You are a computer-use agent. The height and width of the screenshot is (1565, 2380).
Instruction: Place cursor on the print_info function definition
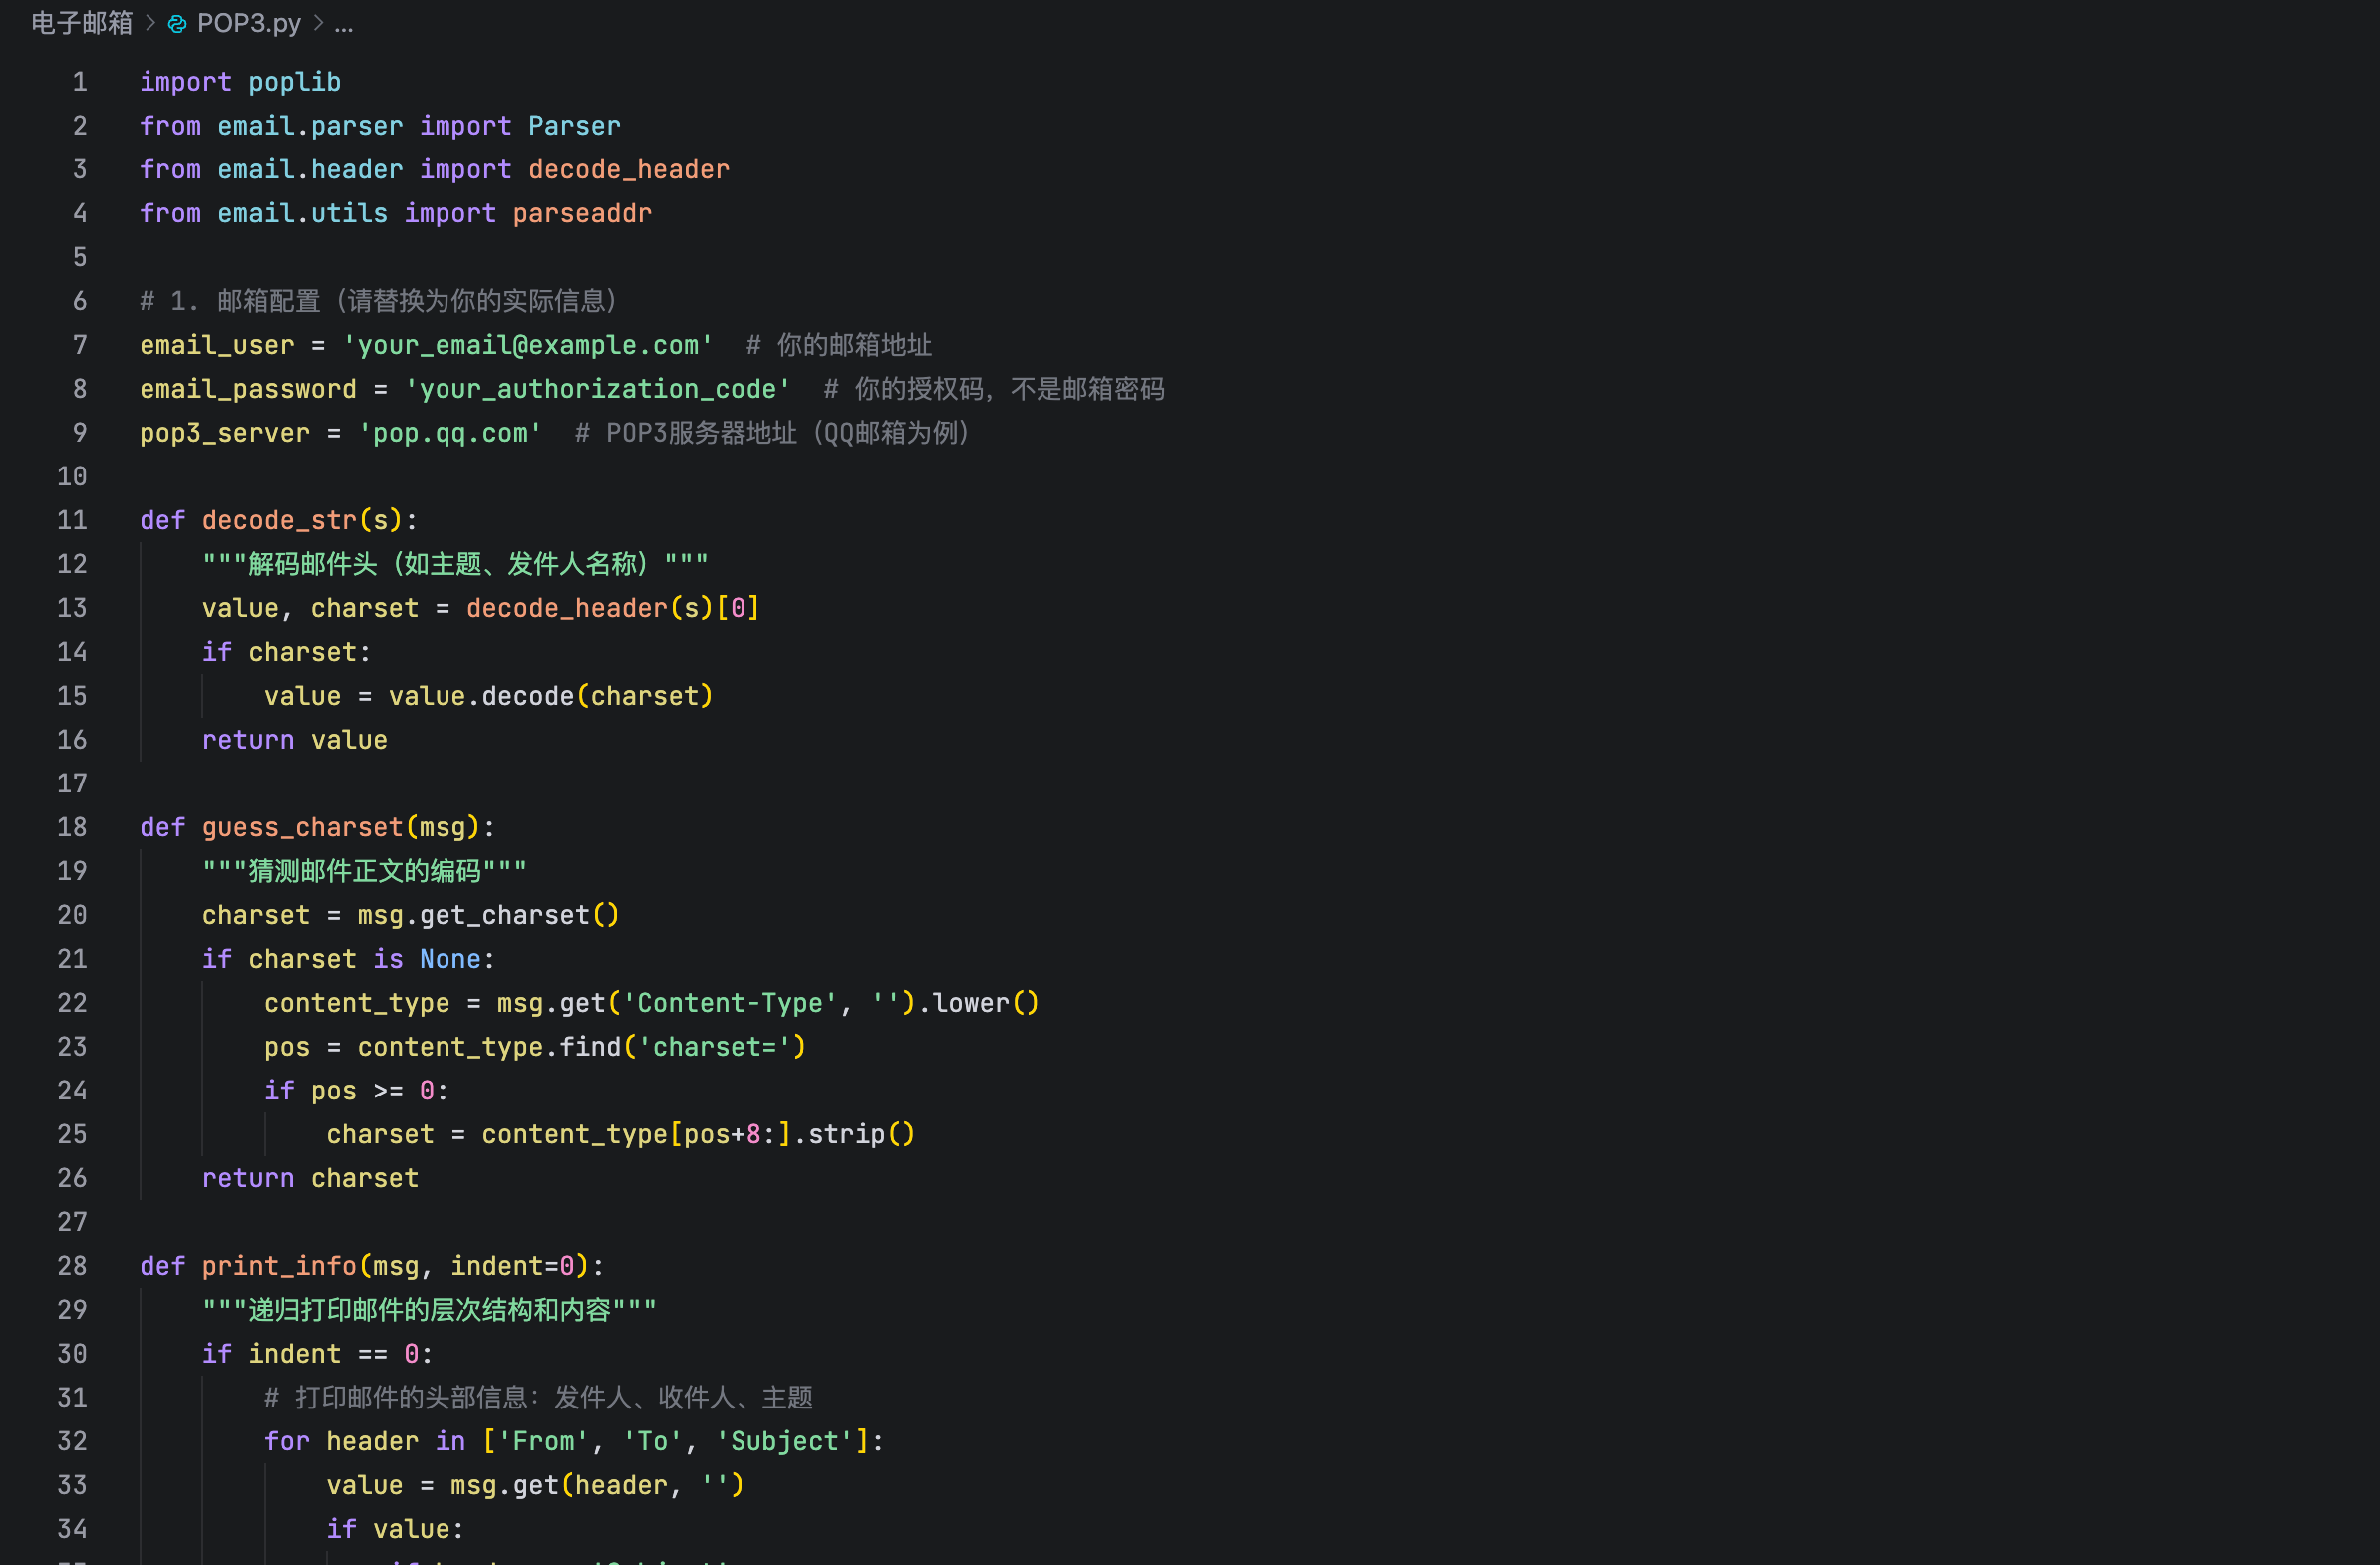point(279,1265)
